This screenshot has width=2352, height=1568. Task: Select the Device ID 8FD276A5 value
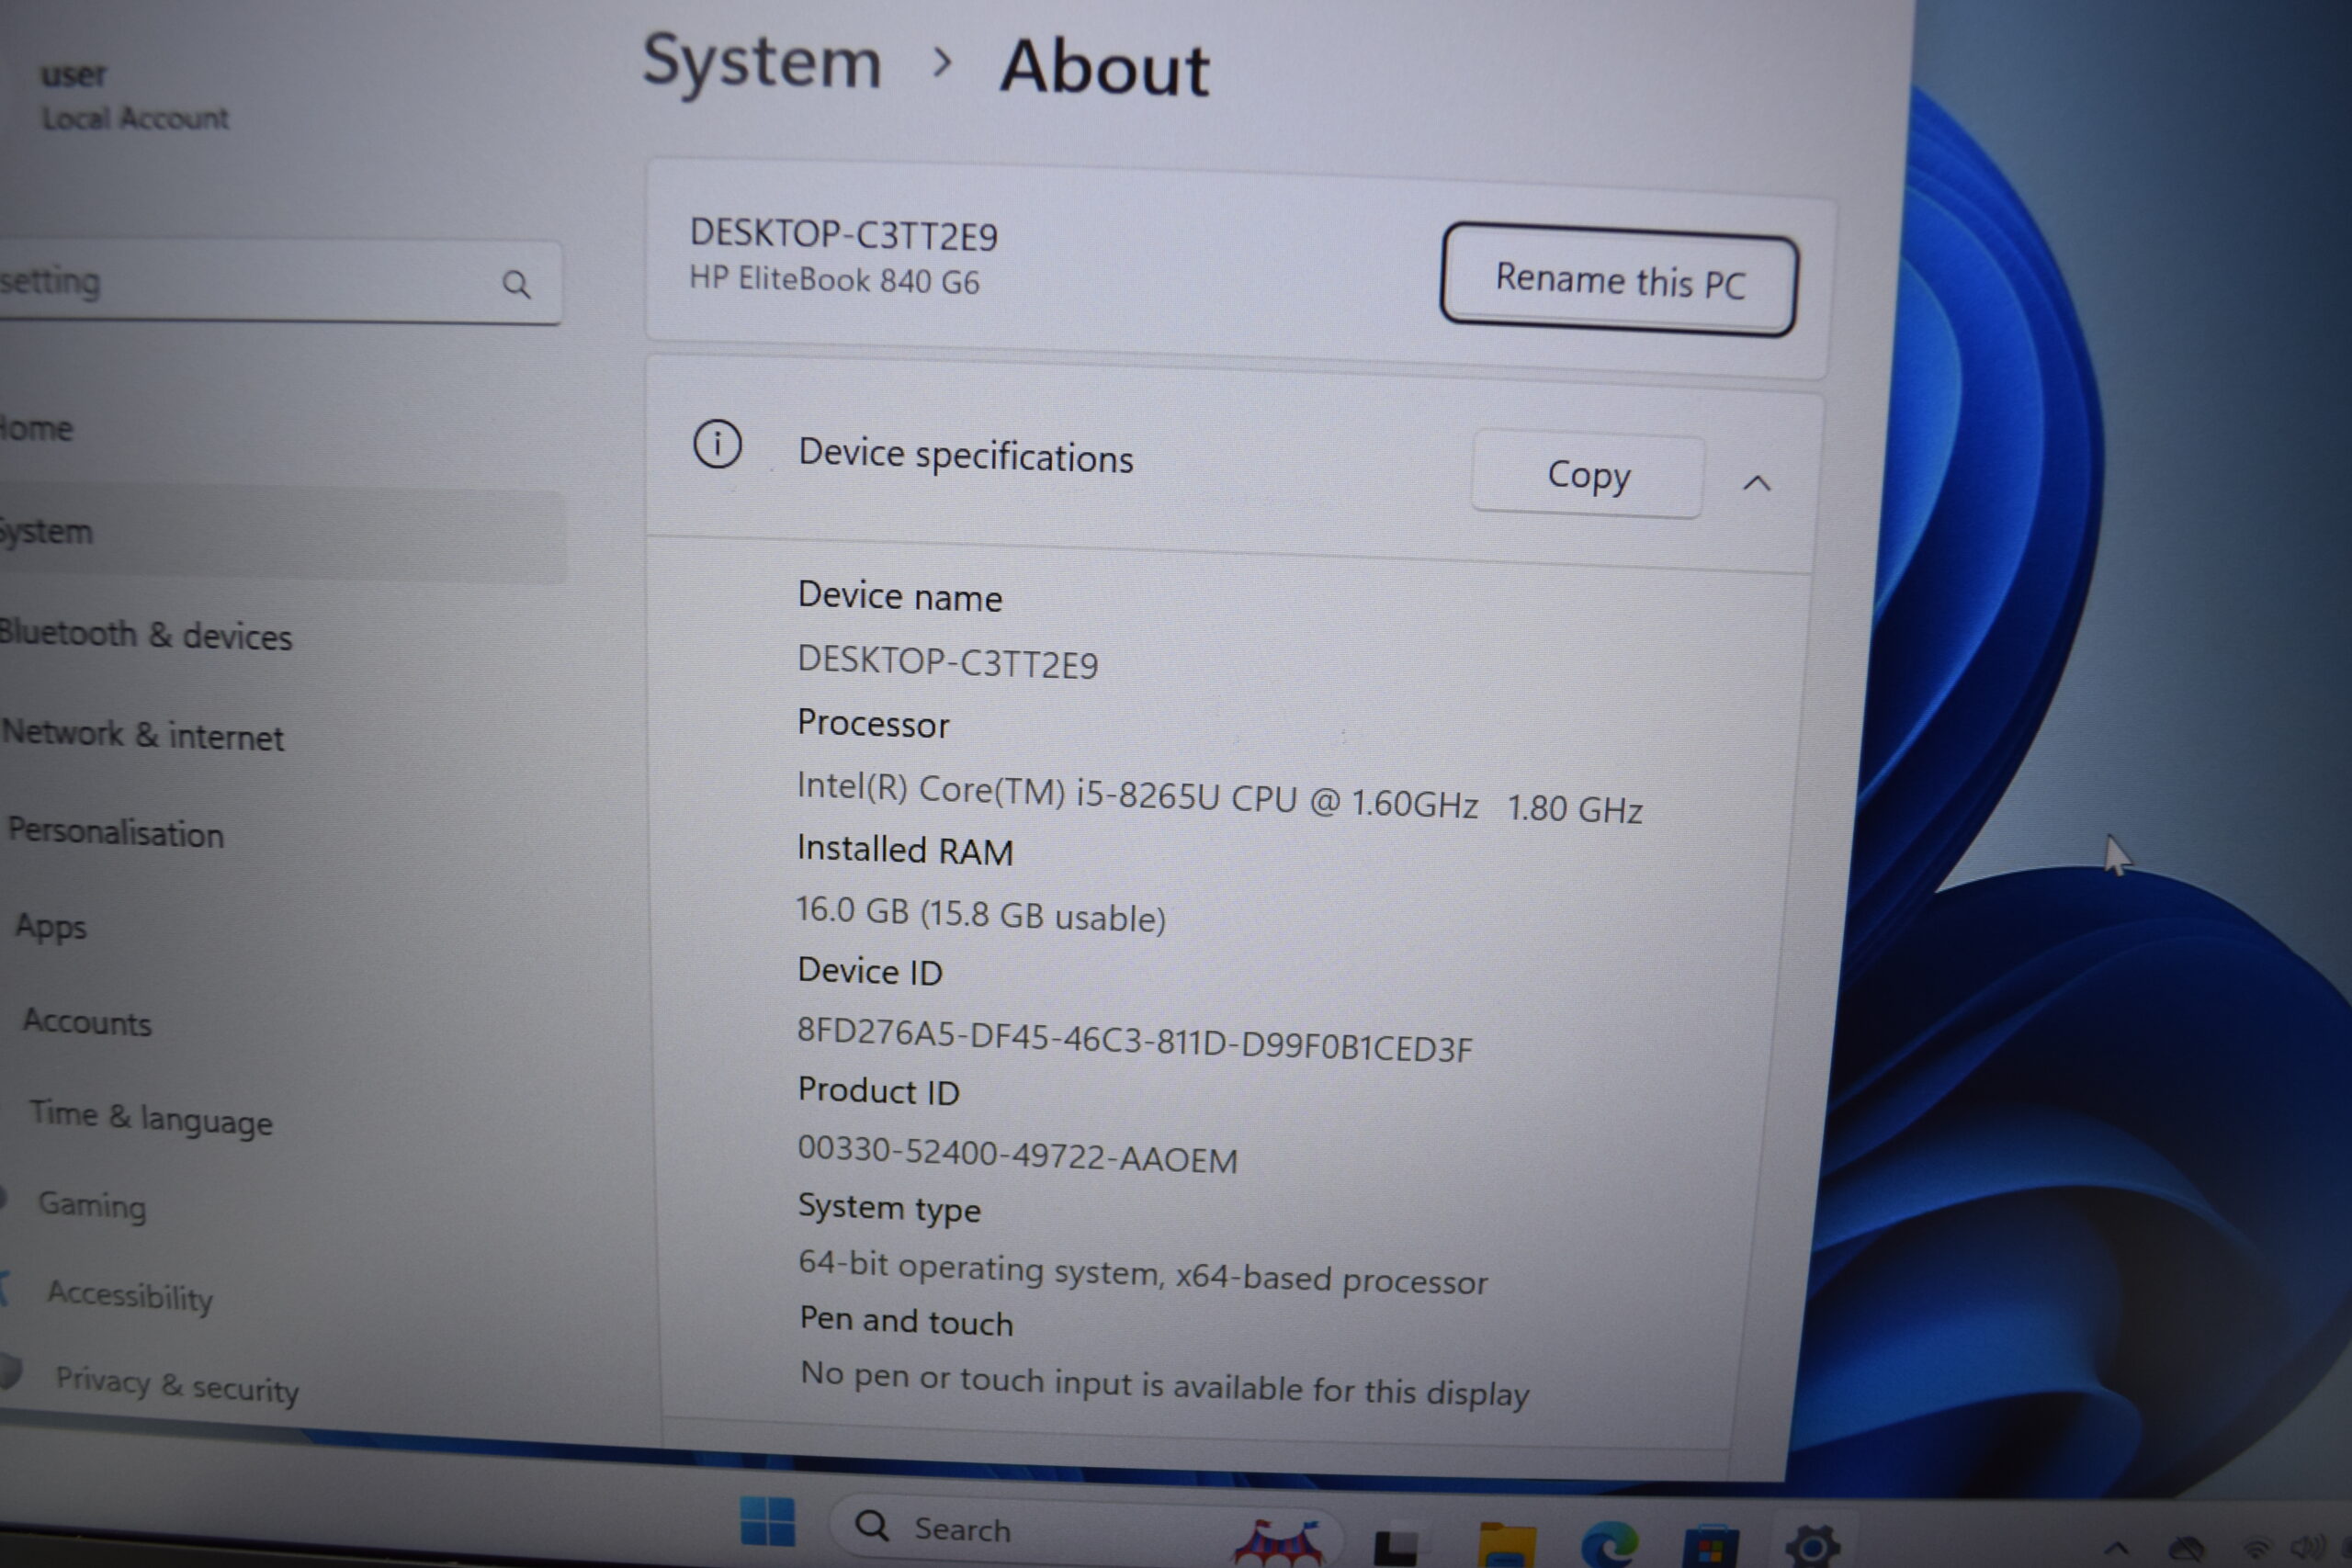(x=1134, y=1040)
